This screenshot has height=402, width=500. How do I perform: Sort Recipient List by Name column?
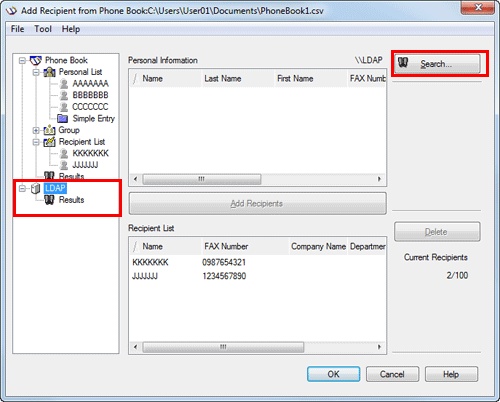[165, 247]
